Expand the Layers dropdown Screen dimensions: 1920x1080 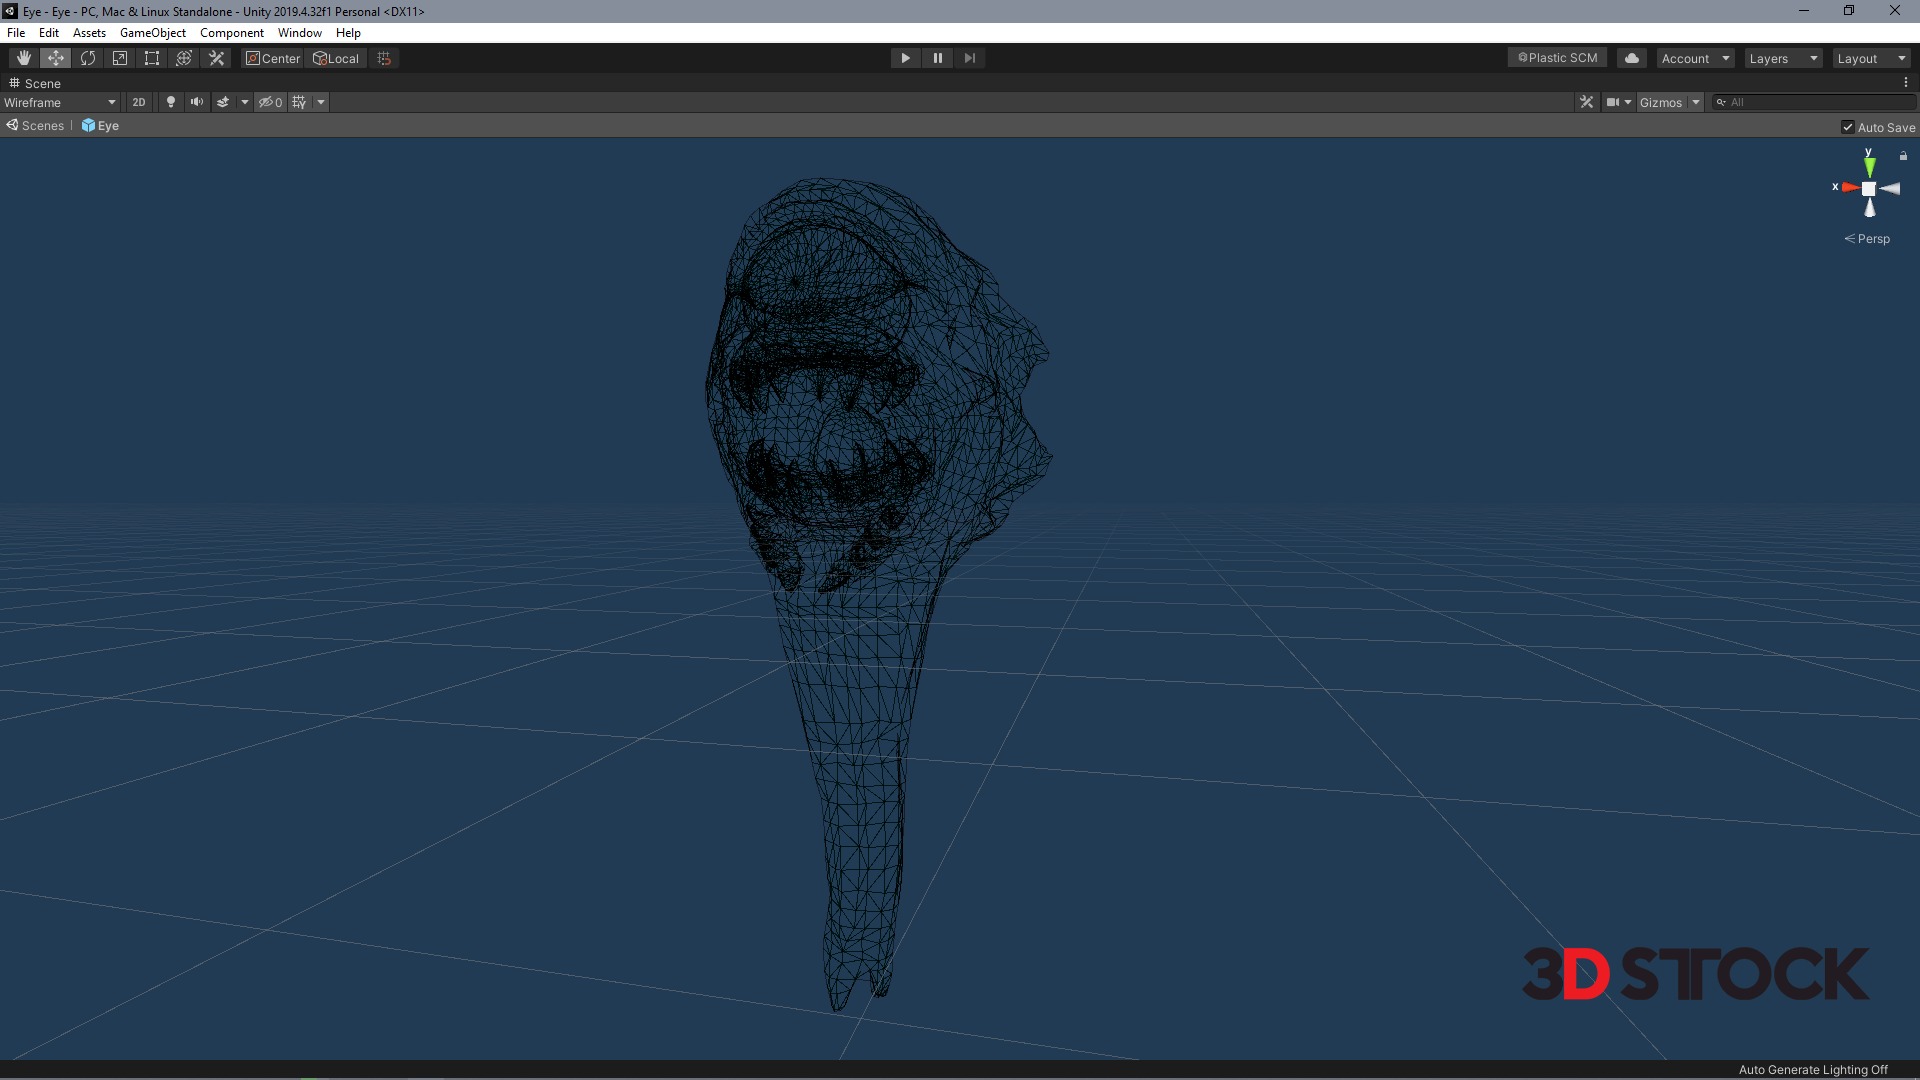coord(1783,58)
